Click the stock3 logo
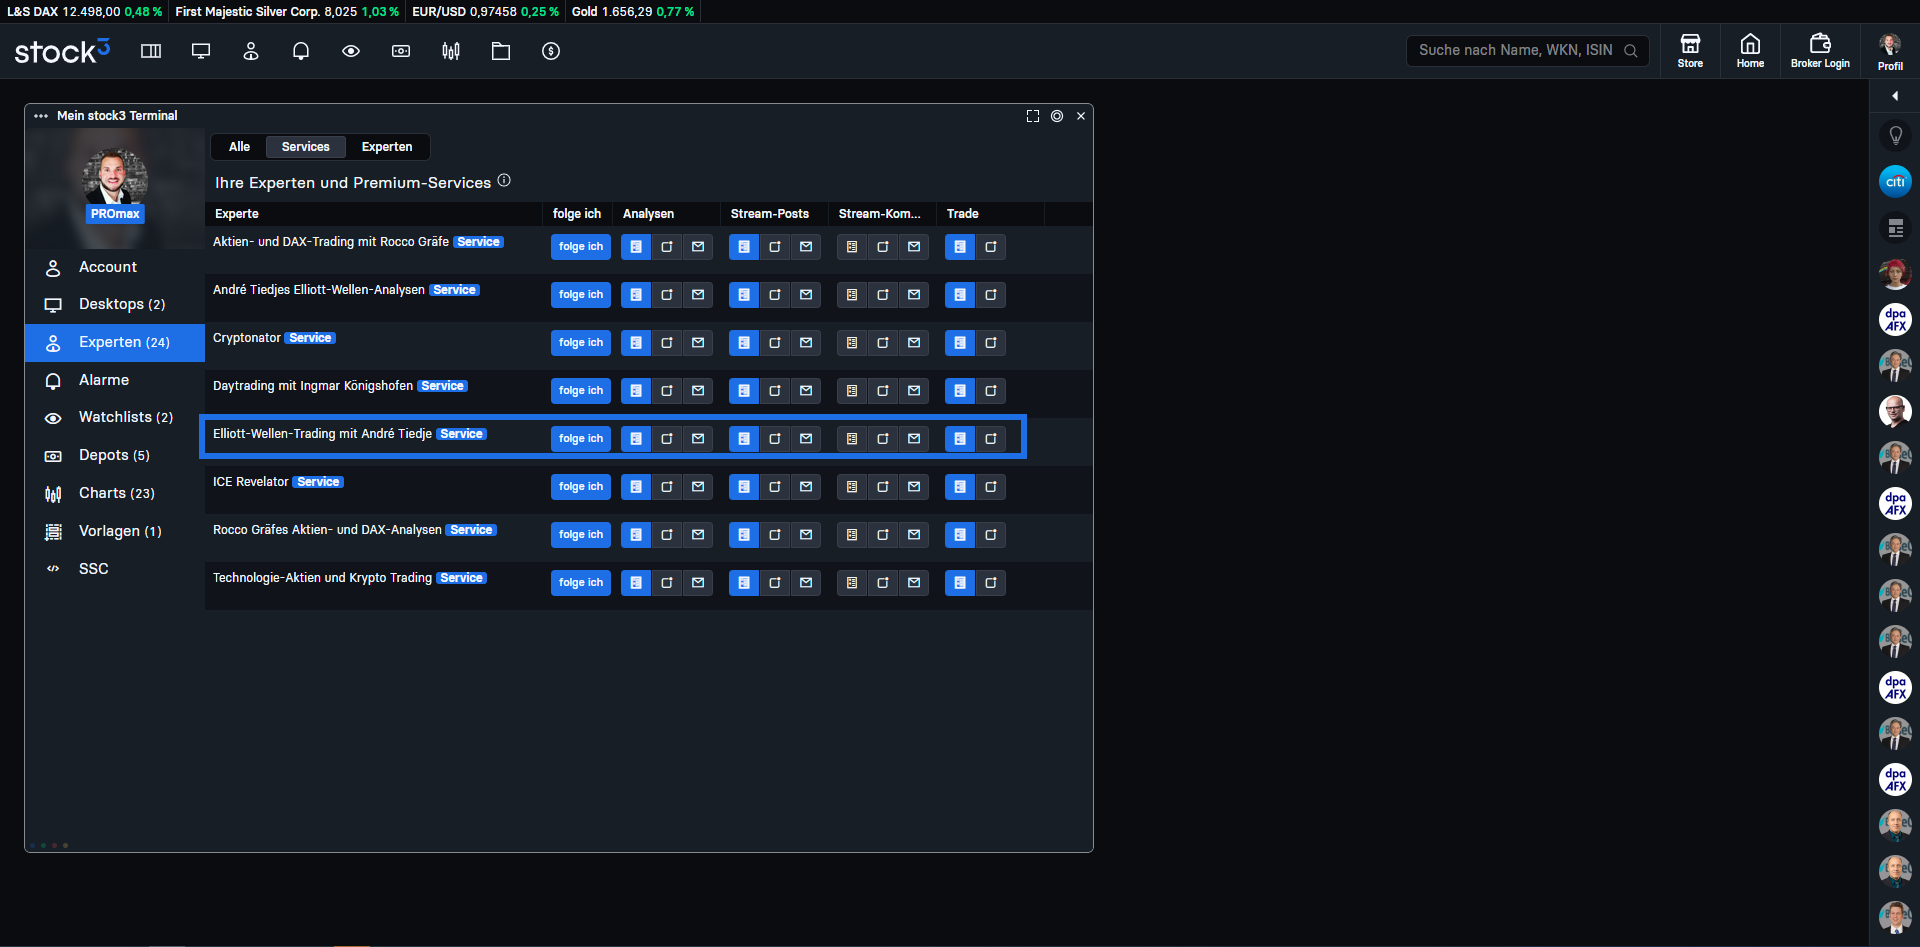Image resolution: width=1920 pixels, height=947 pixels. coord(62,51)
